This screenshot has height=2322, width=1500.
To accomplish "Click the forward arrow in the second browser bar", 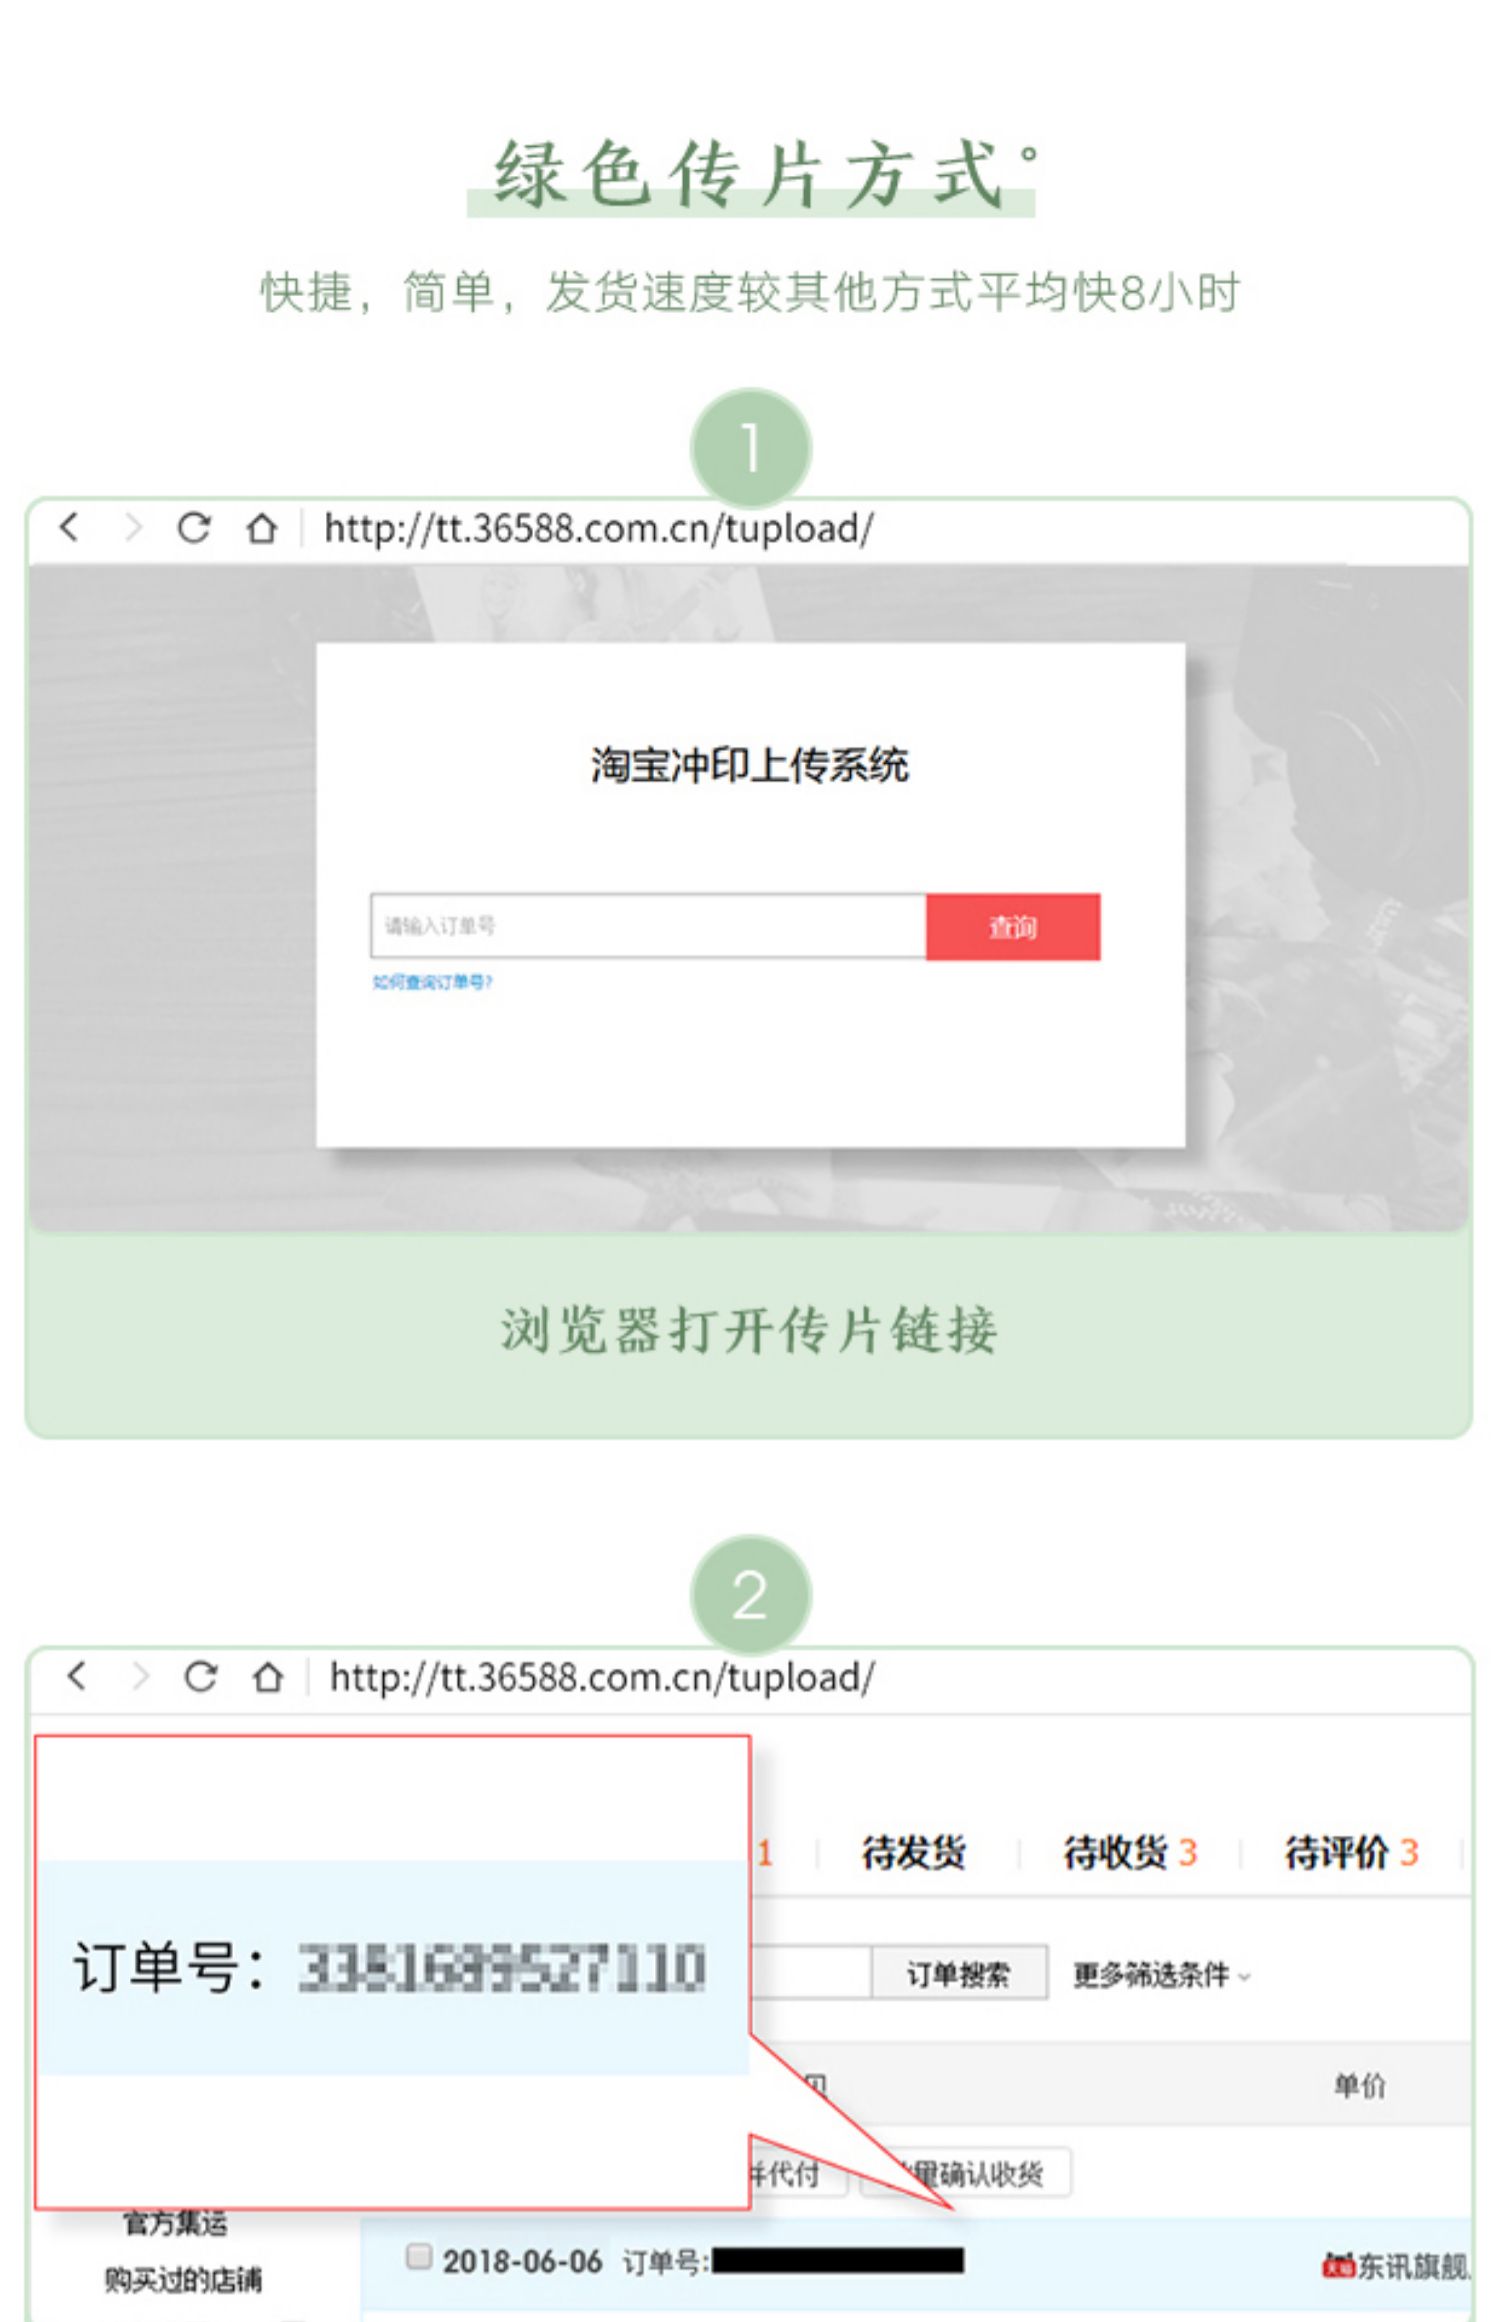I will [x=140, y=1675].
